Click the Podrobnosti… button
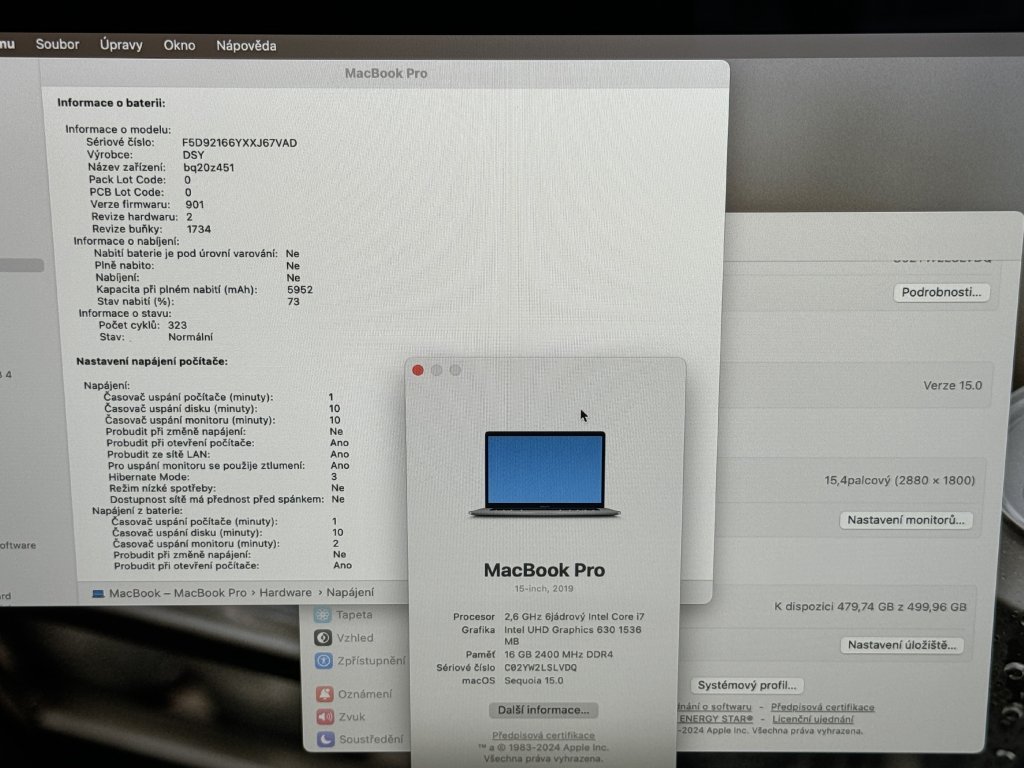Viewport: 1024px width, 768px height. (x=941, y=292)
